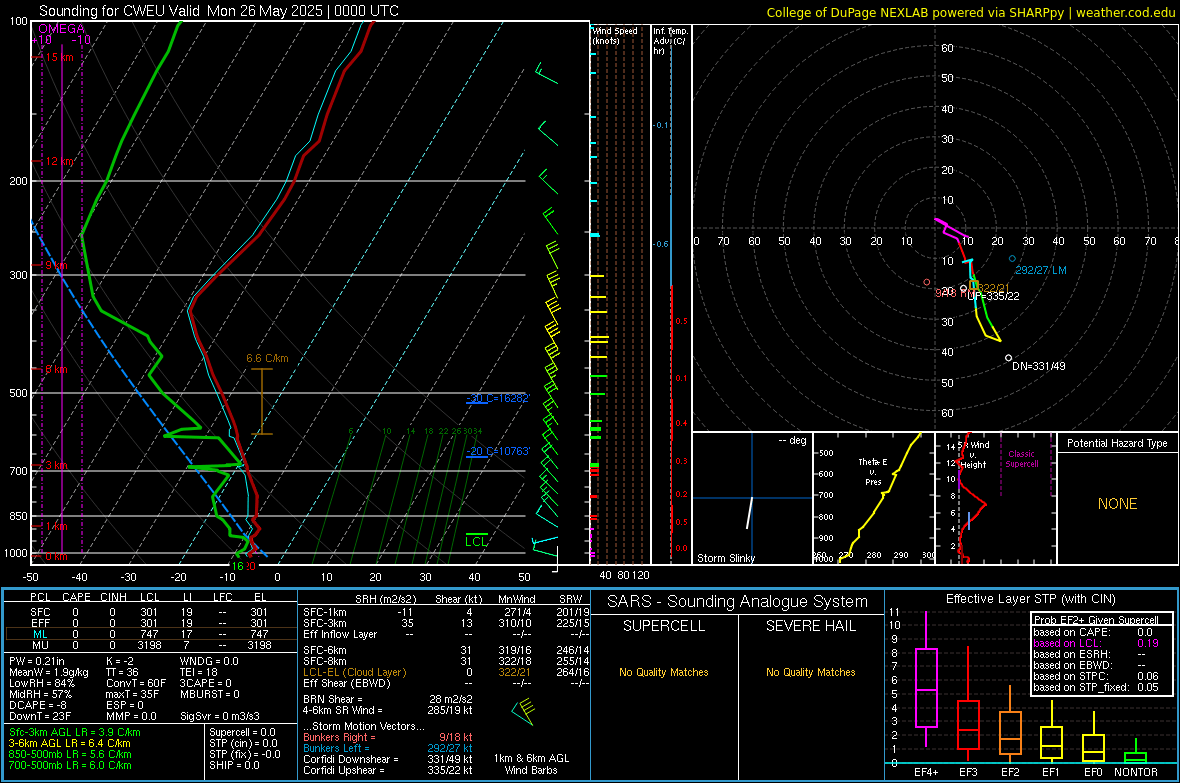Click the LowRH = 84% value
Screen dimensions: 1180x783
click(x=42, y=683)
